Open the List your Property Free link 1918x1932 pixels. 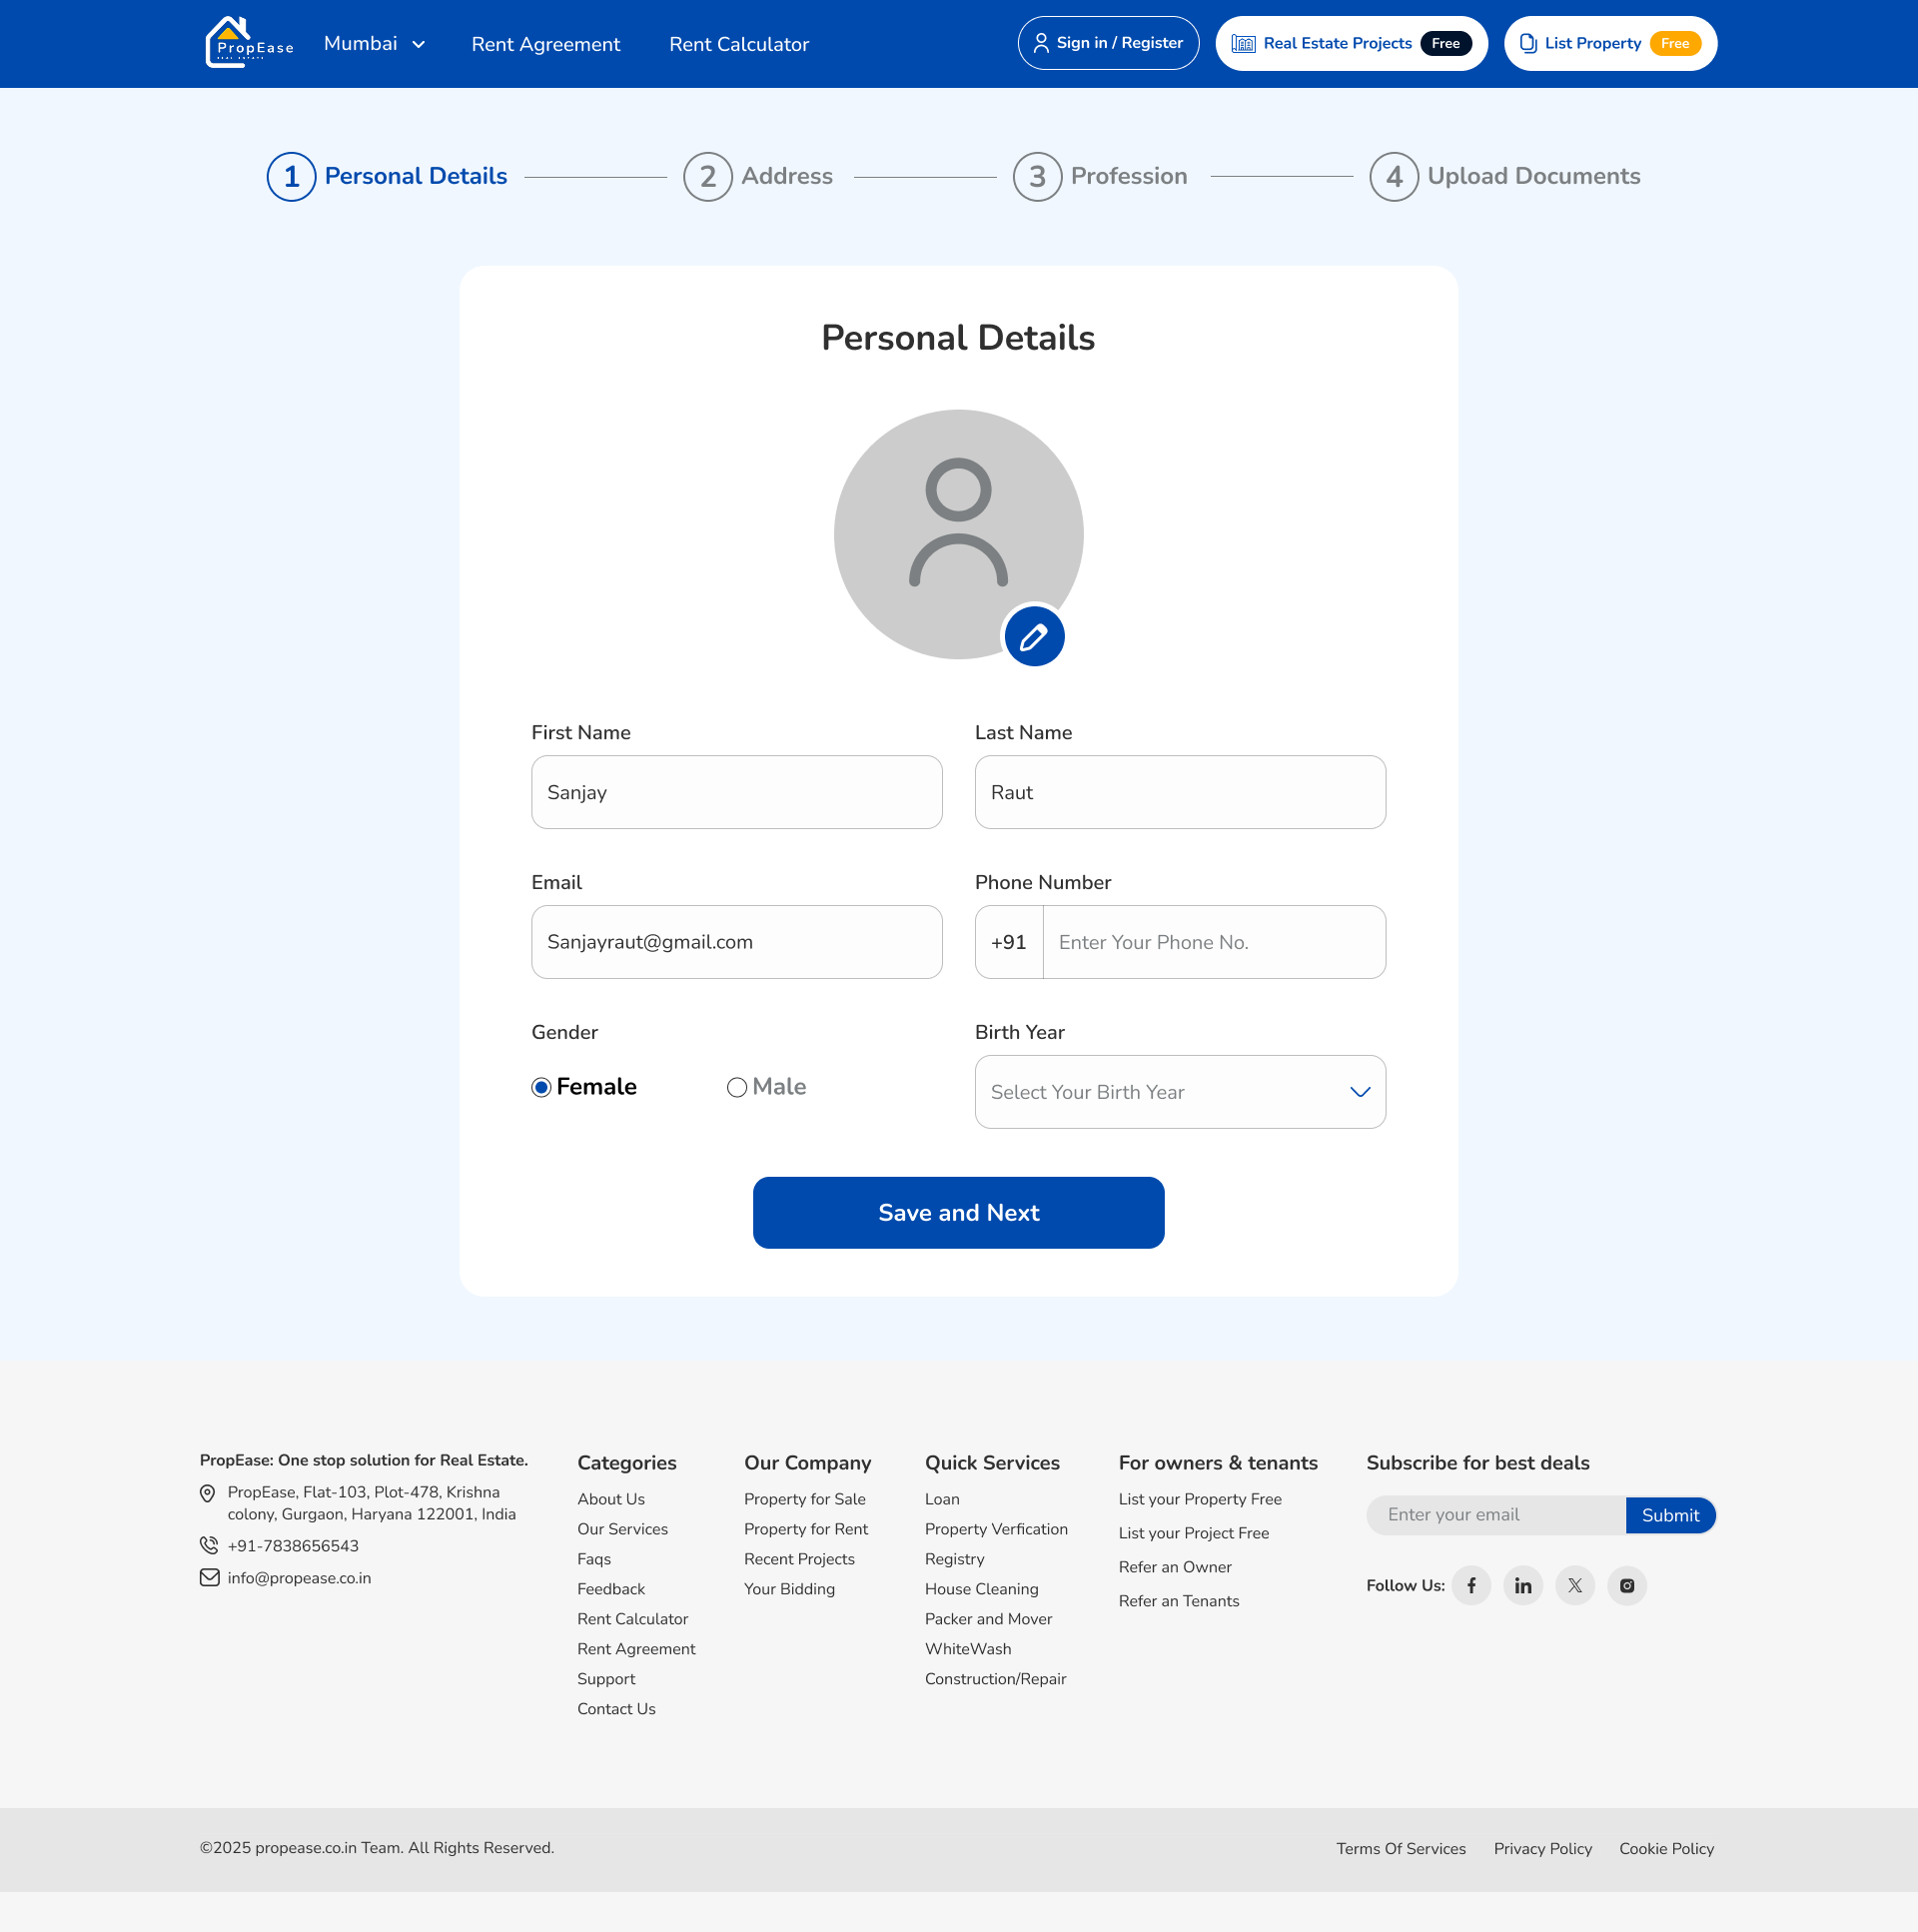coord(1200,1499)
